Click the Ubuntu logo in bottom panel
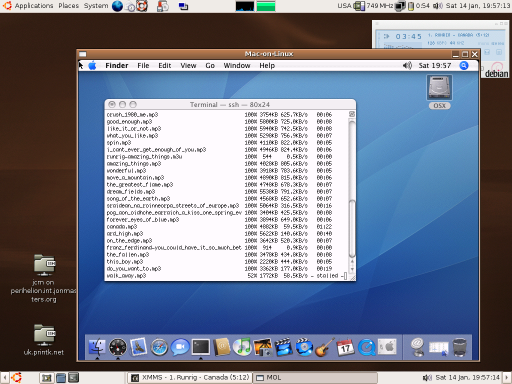The width and height of the screenshot is (512, 384). (16, 378)
